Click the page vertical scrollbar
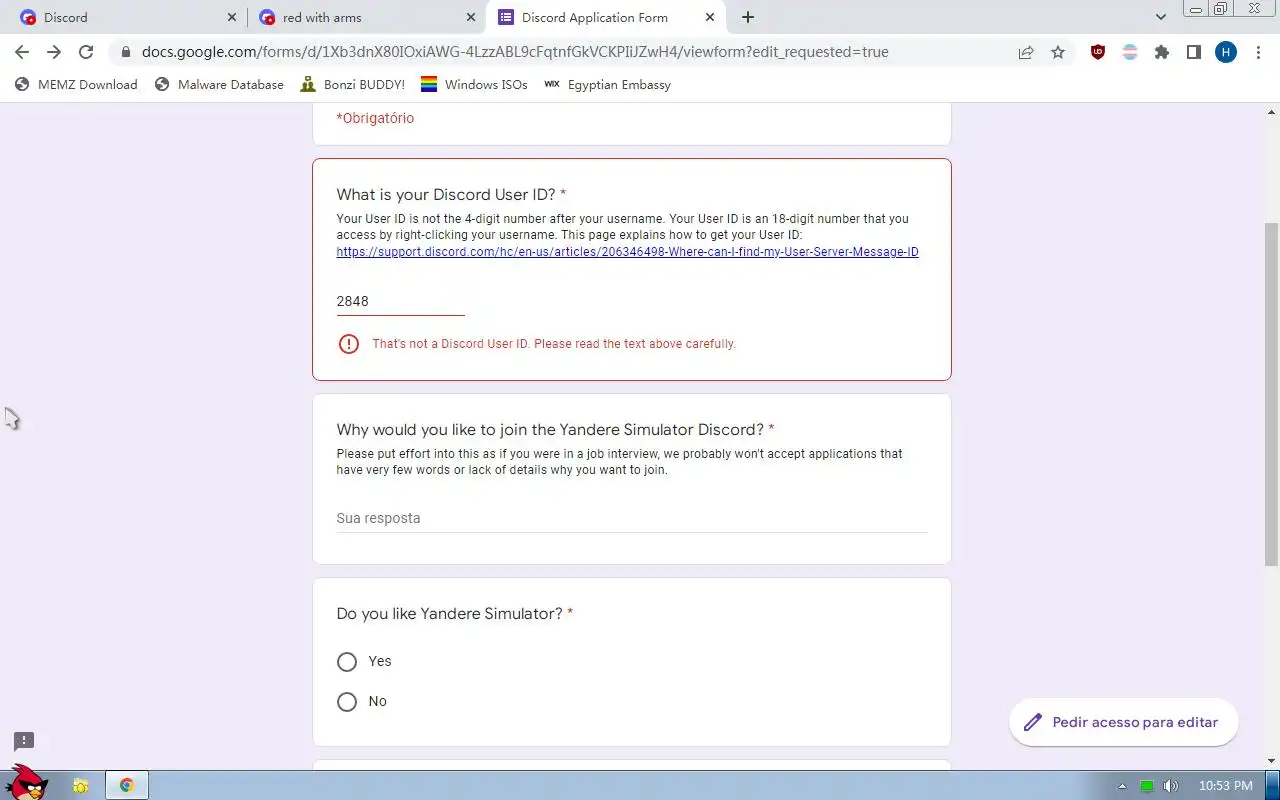1280x800 pixels. [x=1271, y=393]
